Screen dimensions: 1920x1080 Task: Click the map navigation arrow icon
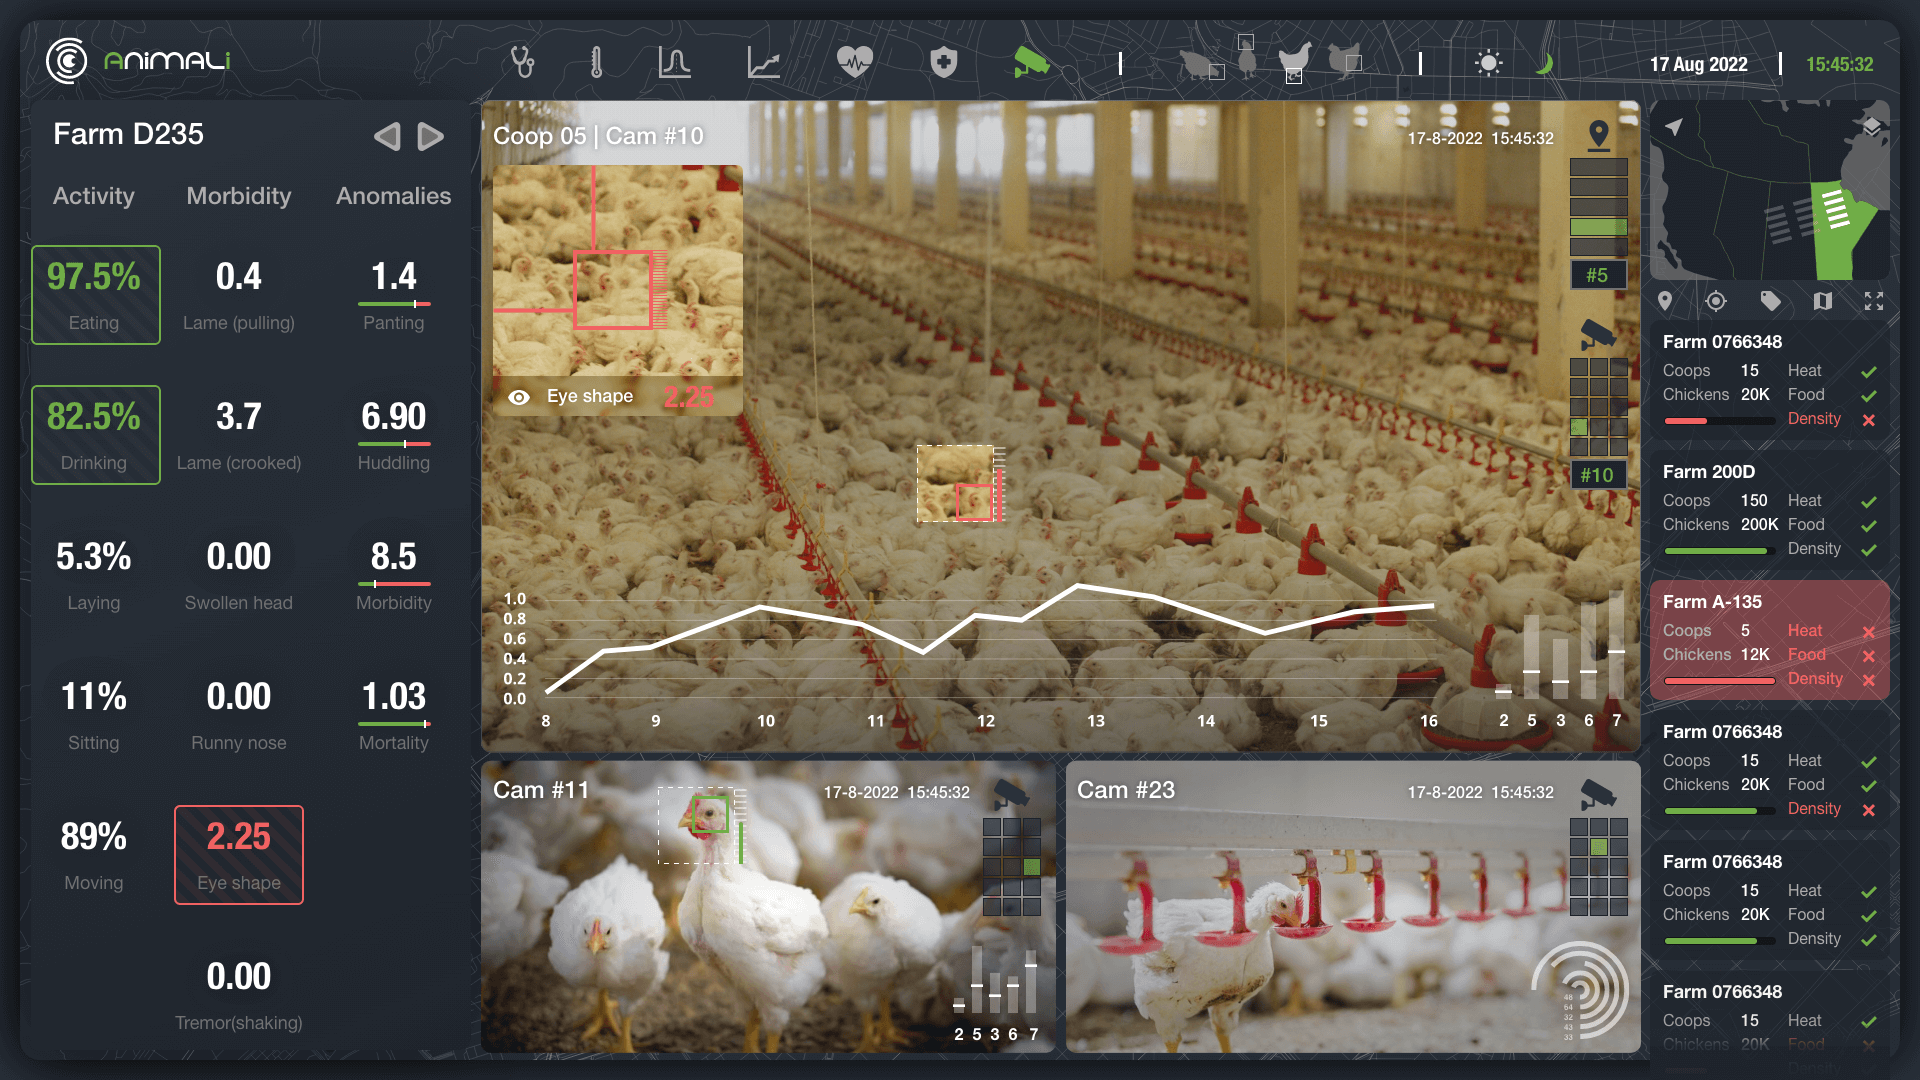1674,126
